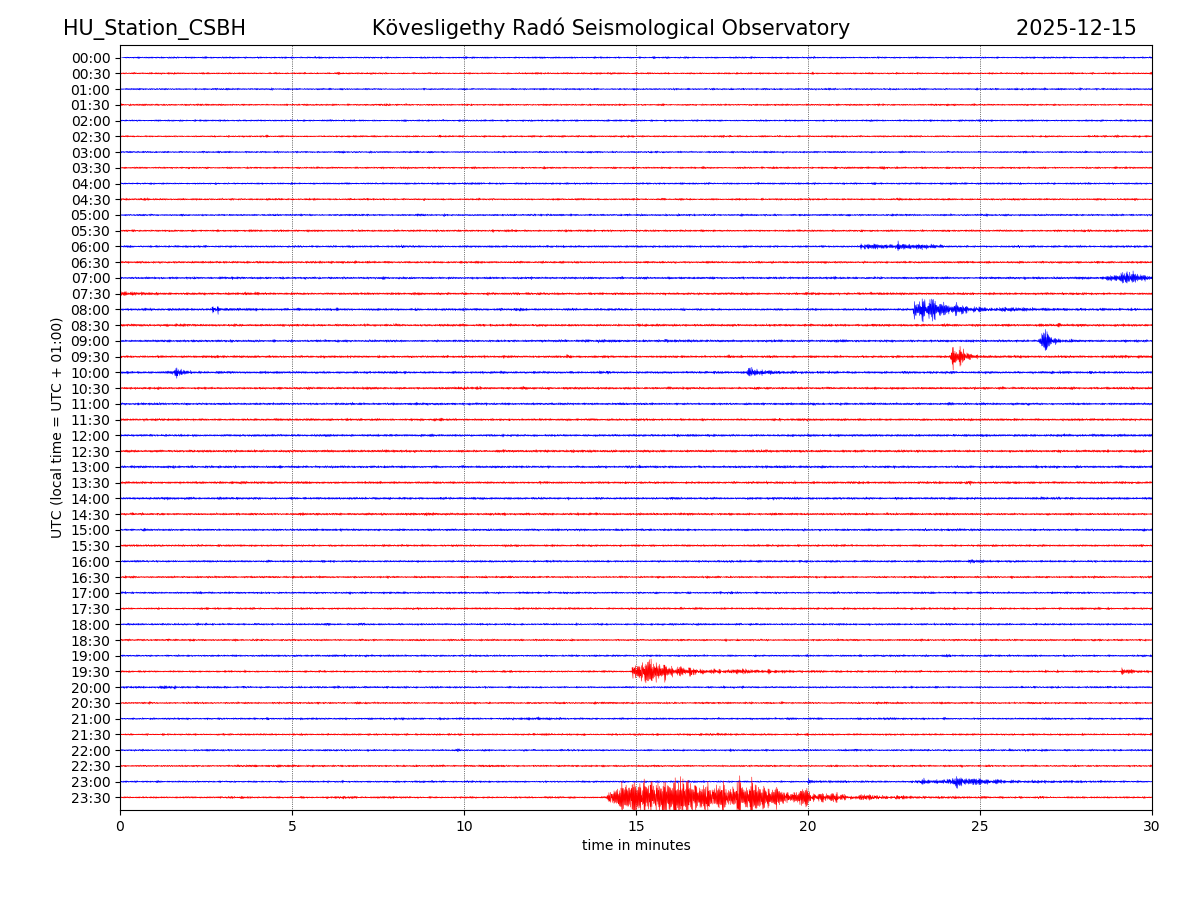Click the "time in minutes" x-axis label
The height and width of the screenshot is (900, 1200).
click(x=636, y=845)
